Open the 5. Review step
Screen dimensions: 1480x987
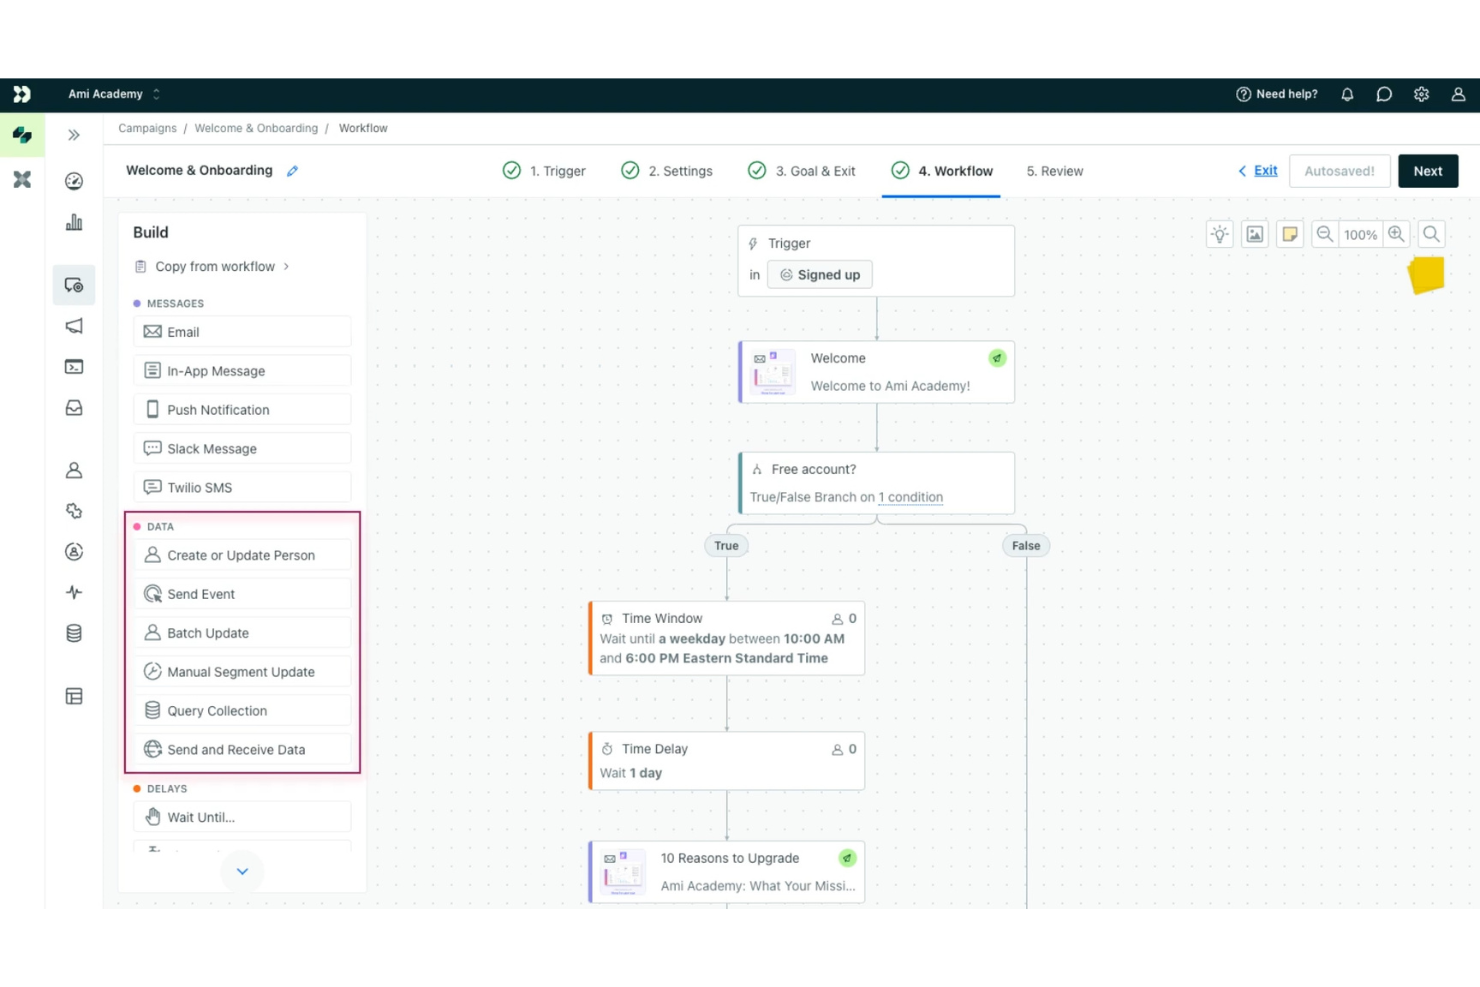tap(1054, 170)
